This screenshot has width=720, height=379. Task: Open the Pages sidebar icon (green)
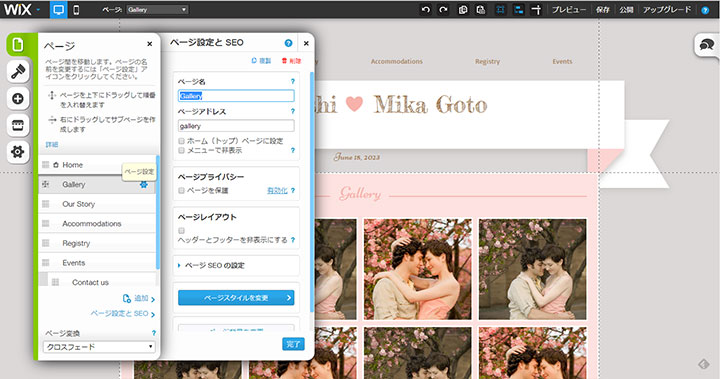[x=18, y=45]
